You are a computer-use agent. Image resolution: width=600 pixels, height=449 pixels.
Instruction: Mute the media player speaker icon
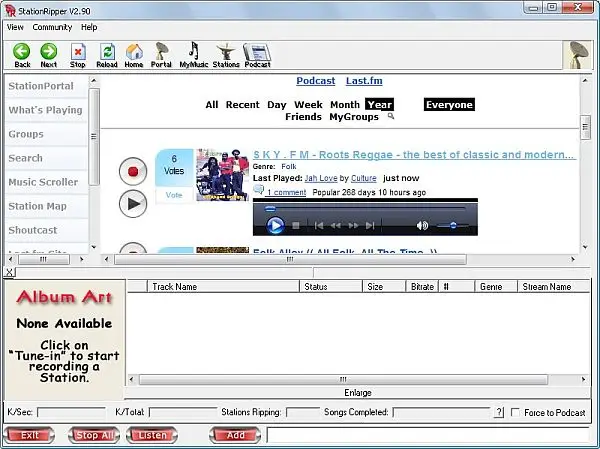tap(422, 225)
